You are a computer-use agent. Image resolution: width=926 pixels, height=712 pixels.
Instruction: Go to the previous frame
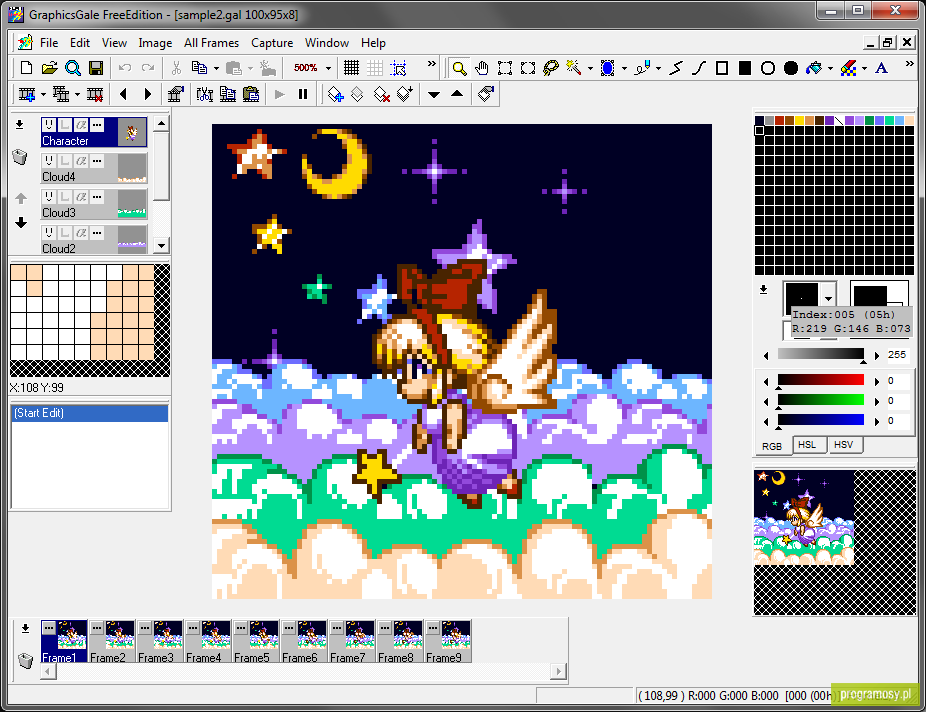coord(123,94)
